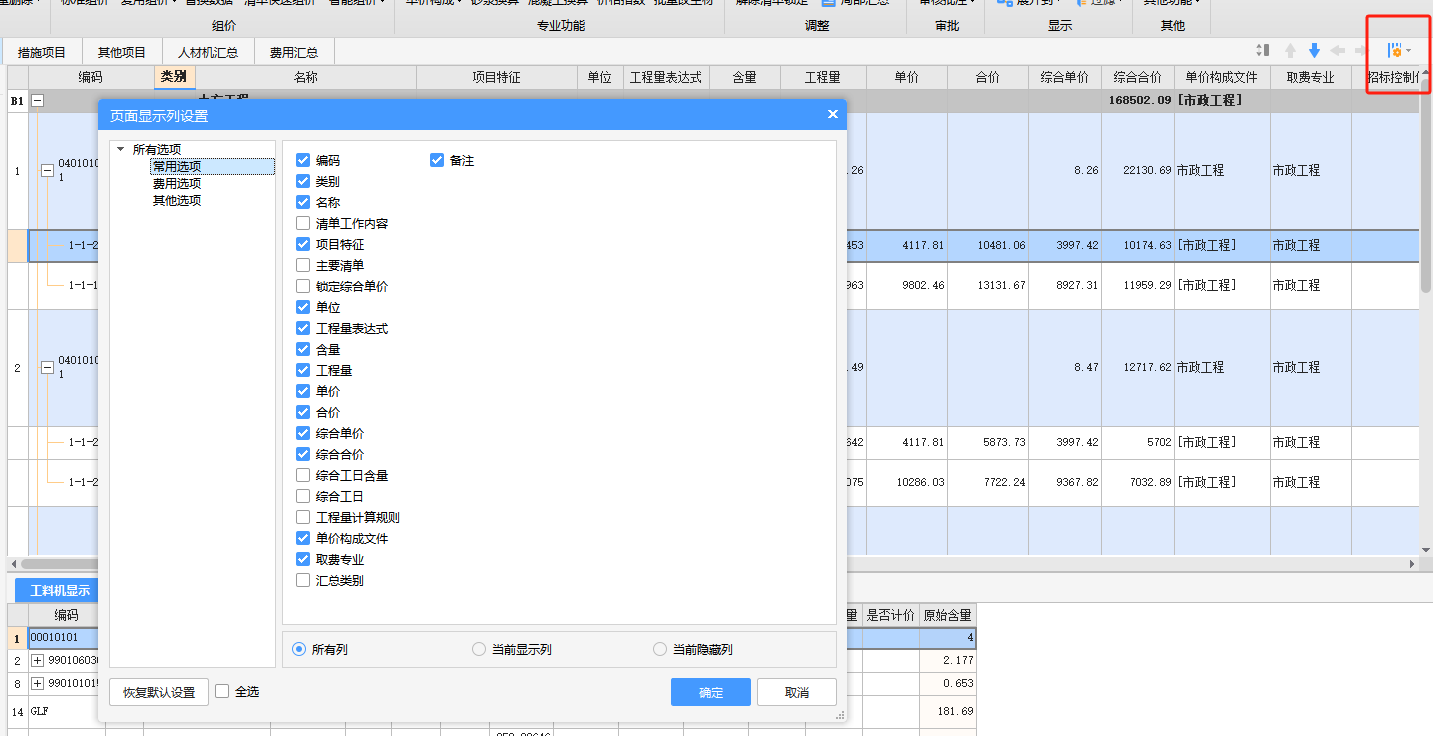Collapse the B1 row minus box
This screenshot has height=736, width=1433.
pos(38,100)
